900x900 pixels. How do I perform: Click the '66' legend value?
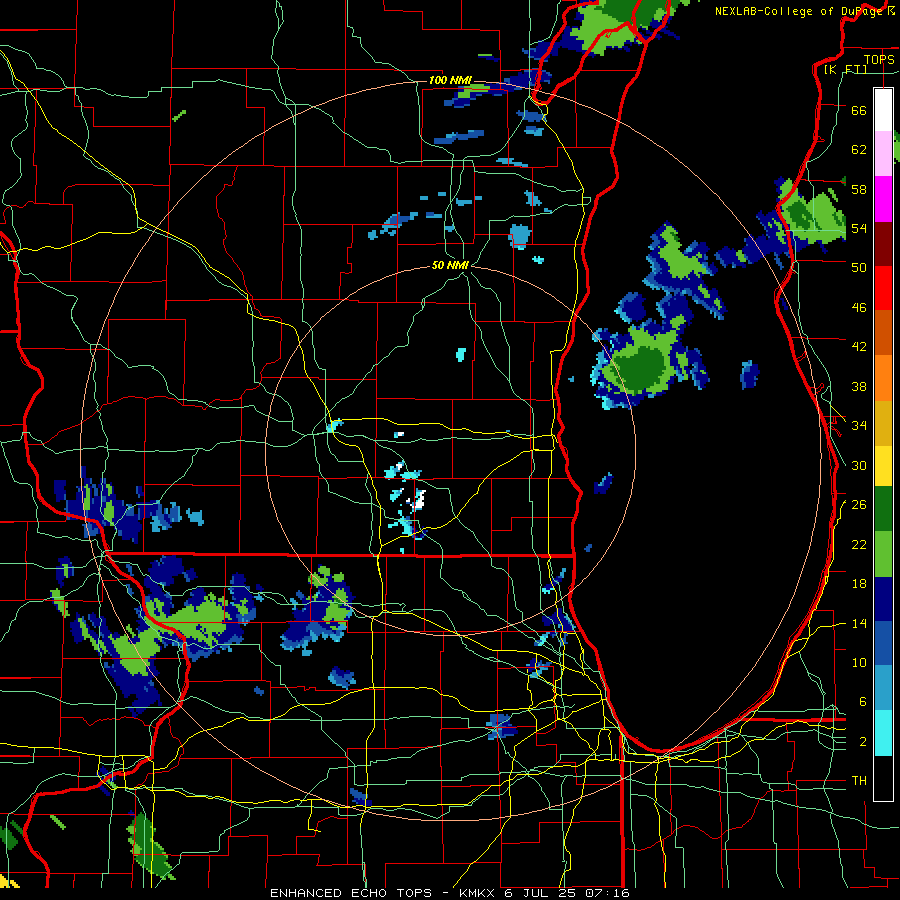[859, 110]
